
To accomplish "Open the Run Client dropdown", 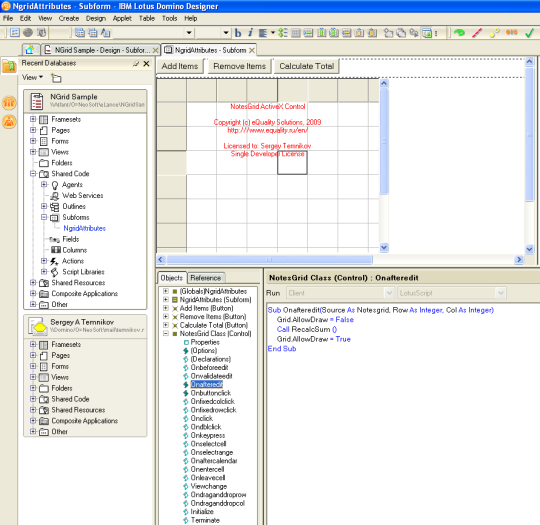I will pos(389,293).
